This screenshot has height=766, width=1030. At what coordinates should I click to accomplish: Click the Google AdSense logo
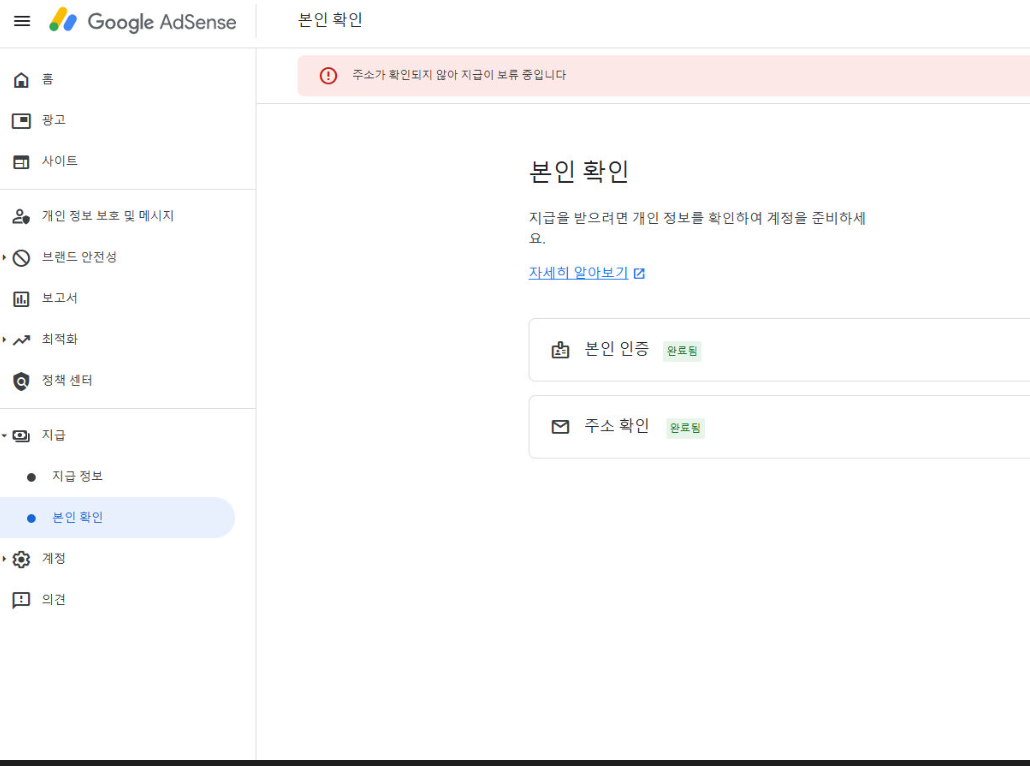143,21
